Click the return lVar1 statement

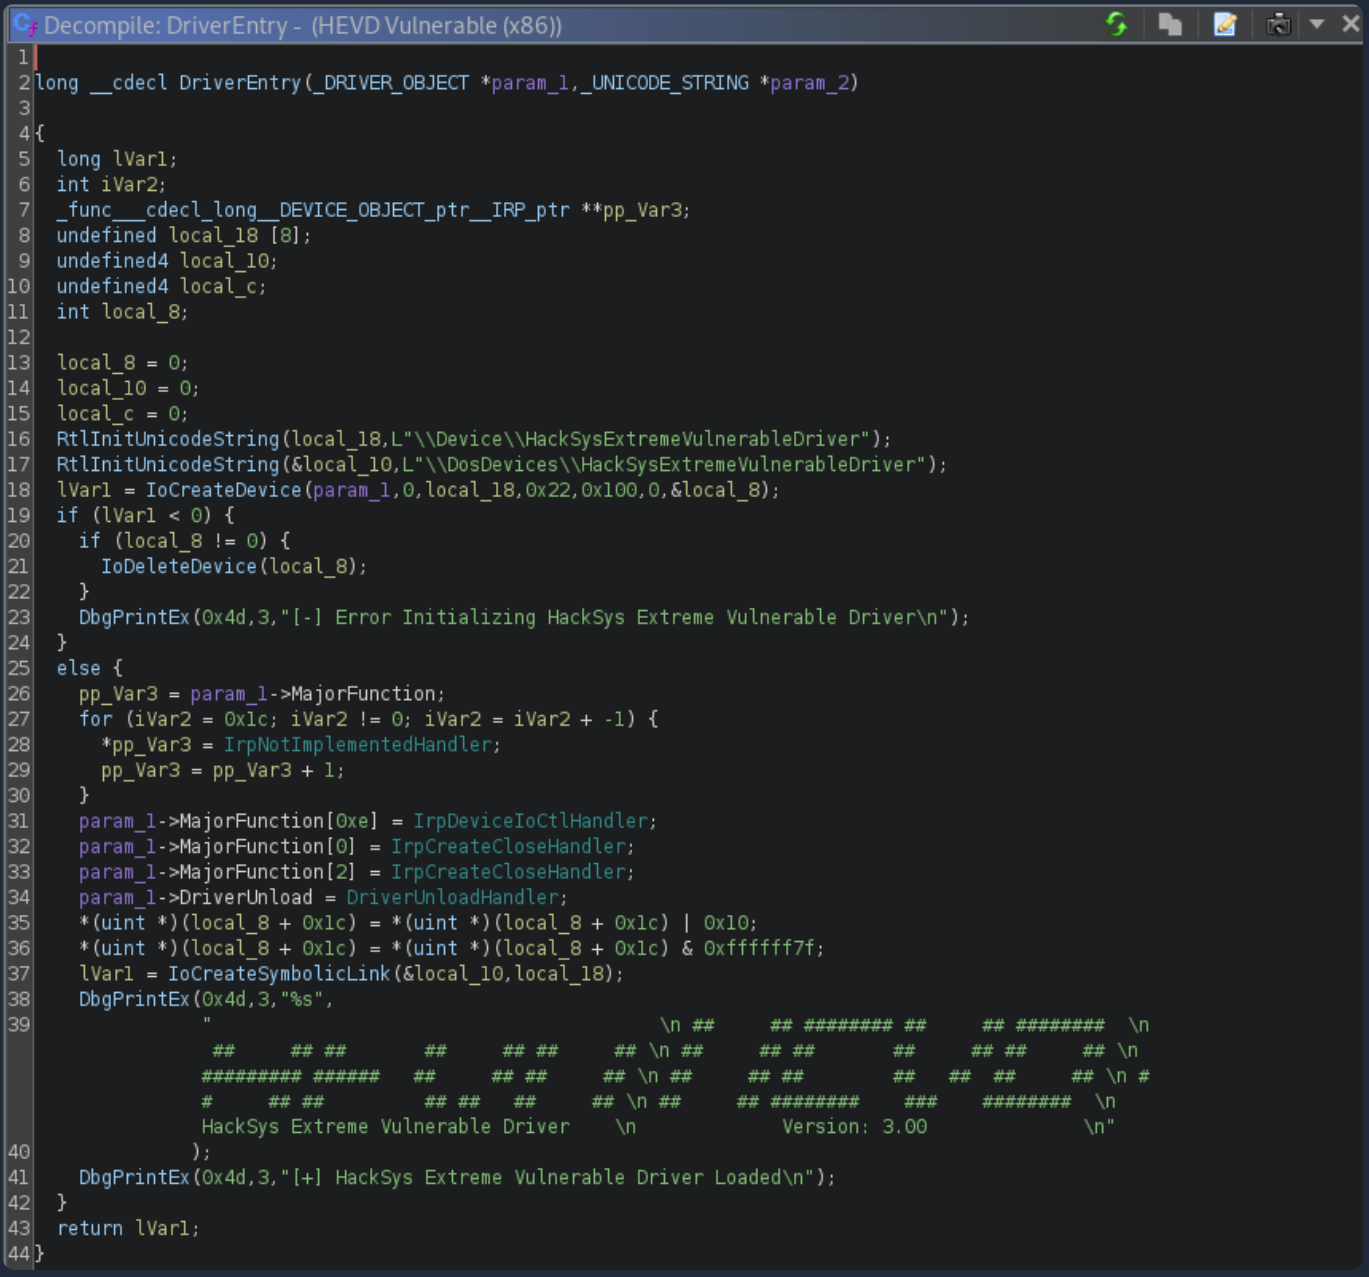click(128, 1228)
